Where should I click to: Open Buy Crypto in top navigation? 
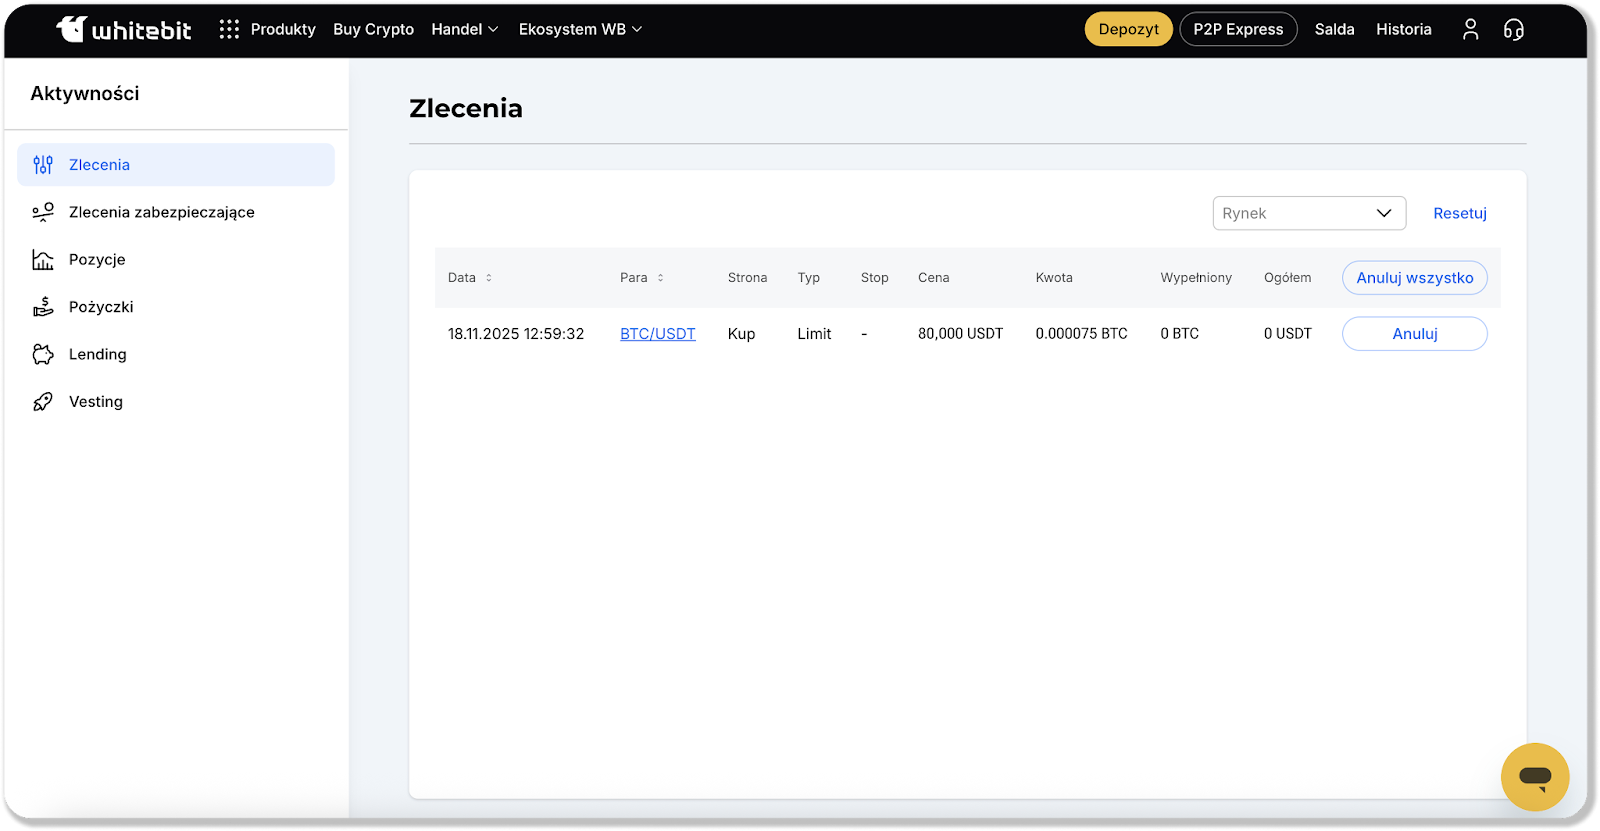click(x=373, y=30)
